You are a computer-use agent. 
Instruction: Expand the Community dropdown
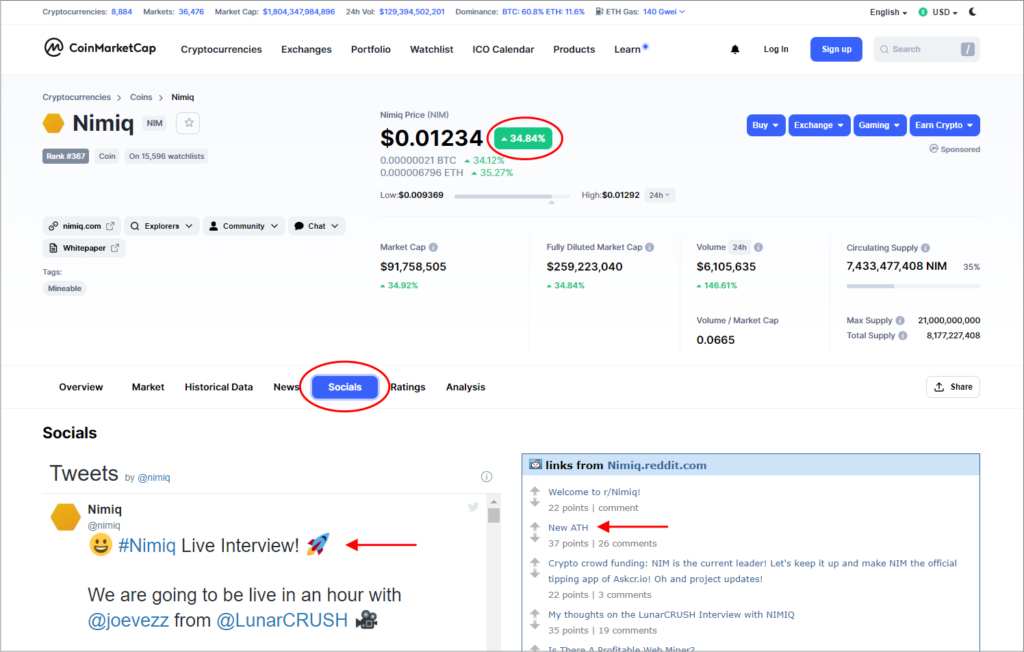coord(244,226)
